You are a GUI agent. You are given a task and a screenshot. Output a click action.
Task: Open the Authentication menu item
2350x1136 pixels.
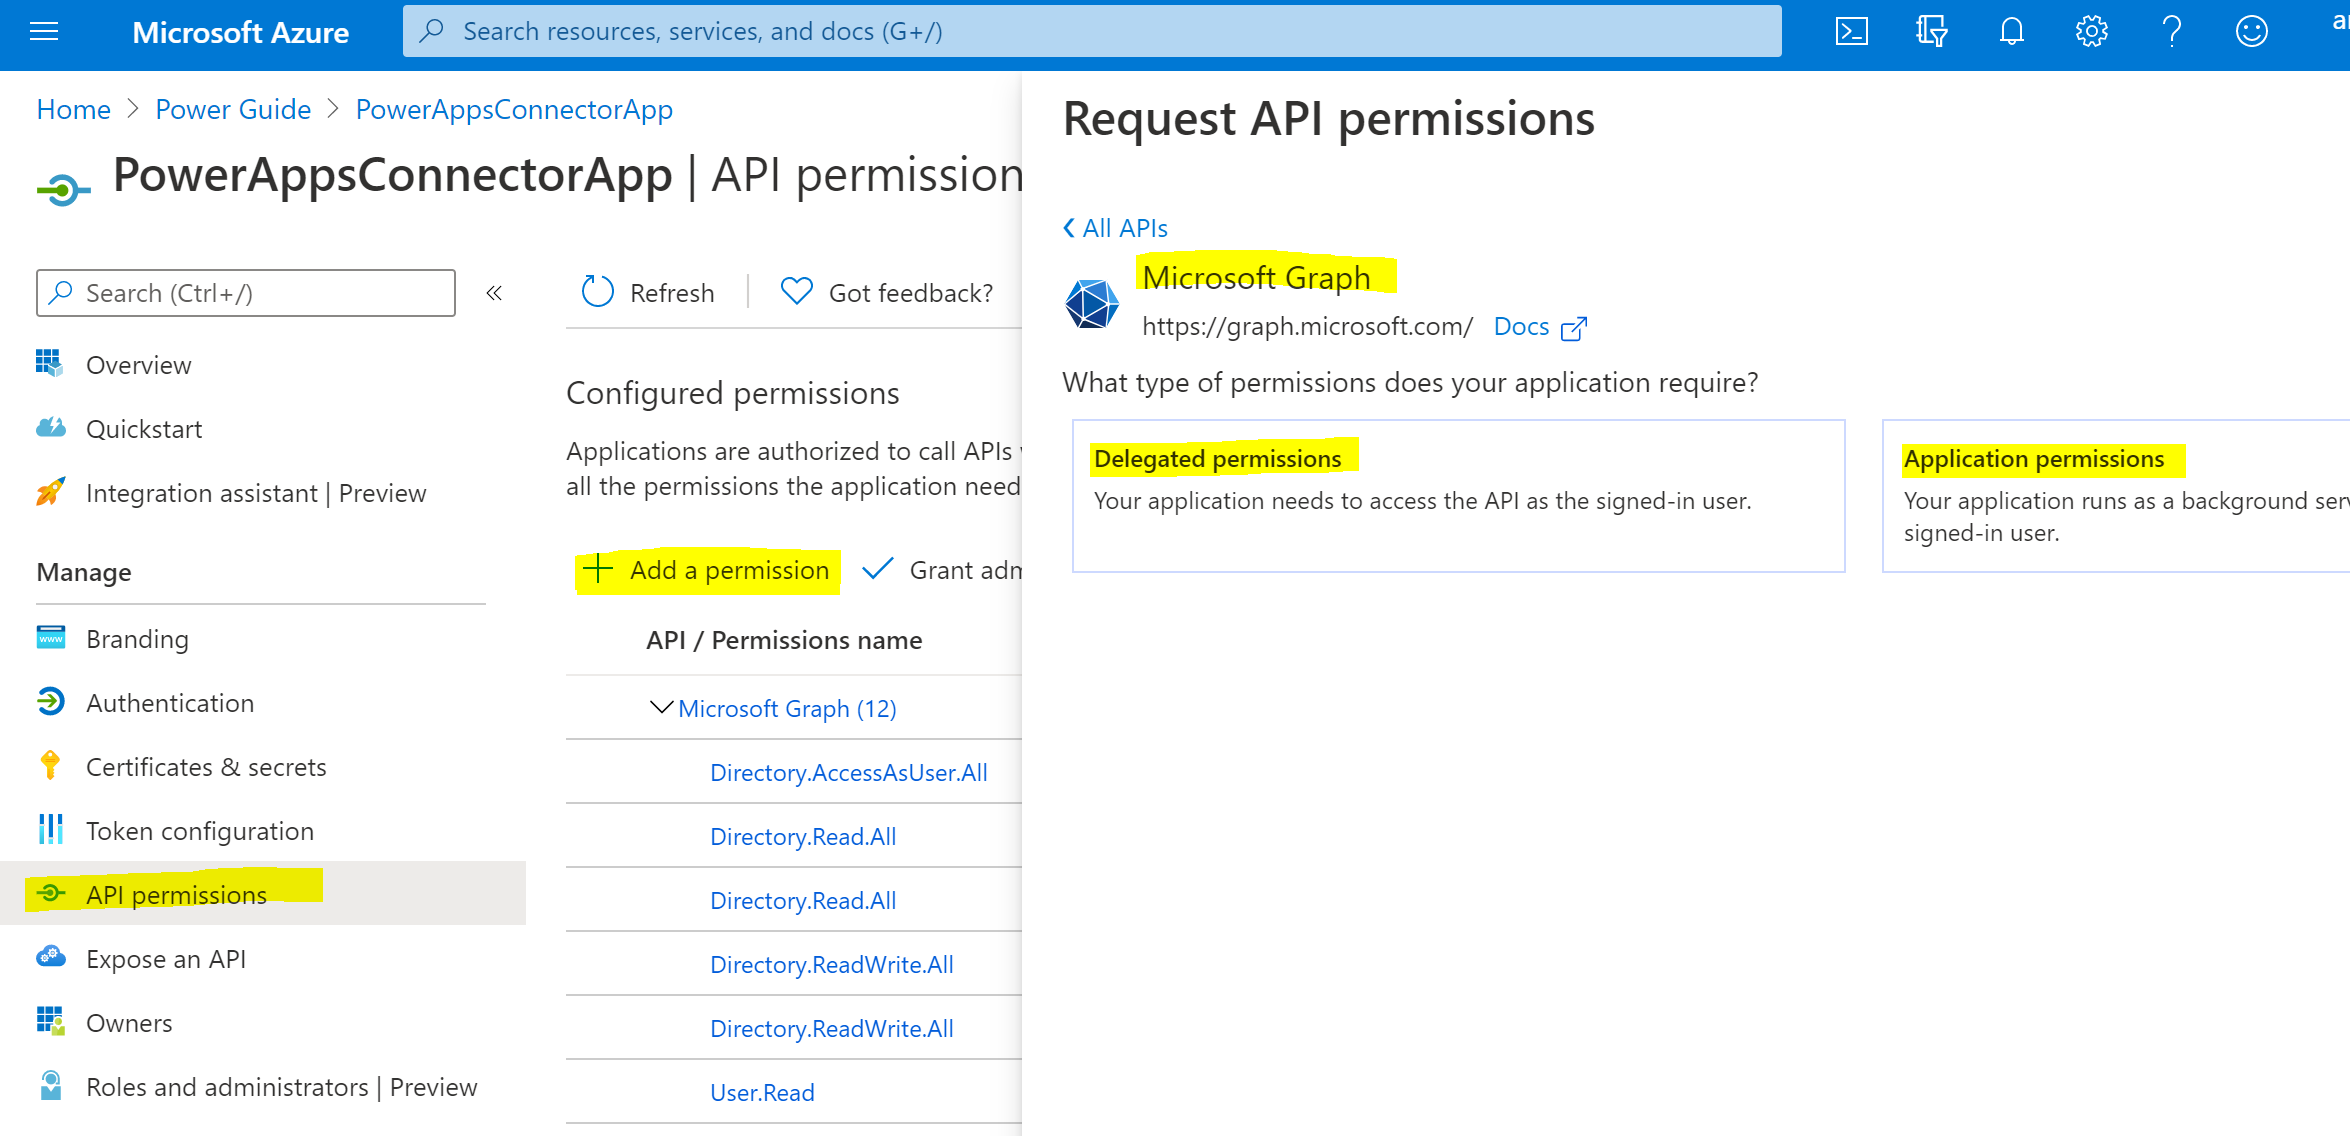(x=170, y=703)
